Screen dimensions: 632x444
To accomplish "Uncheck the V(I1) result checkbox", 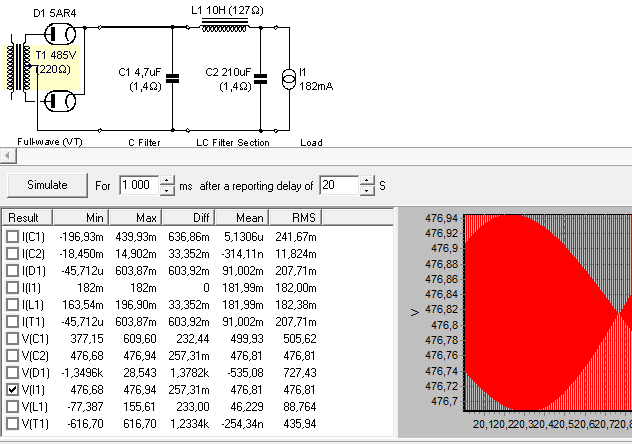I will 12,389.
